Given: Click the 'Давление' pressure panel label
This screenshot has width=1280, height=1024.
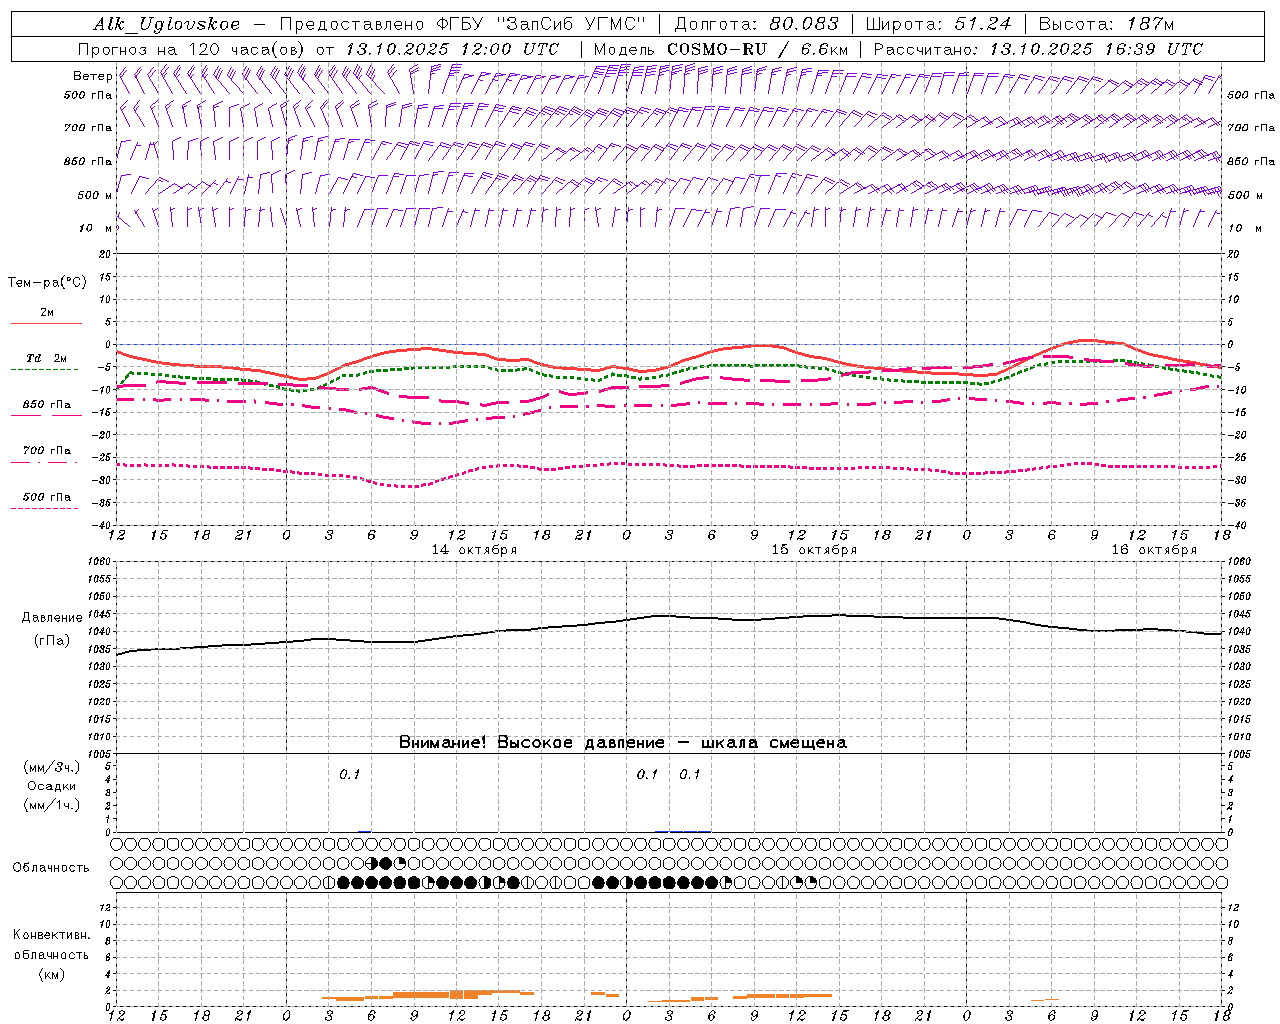Looking at the screenshot, I should coord(52,618).
